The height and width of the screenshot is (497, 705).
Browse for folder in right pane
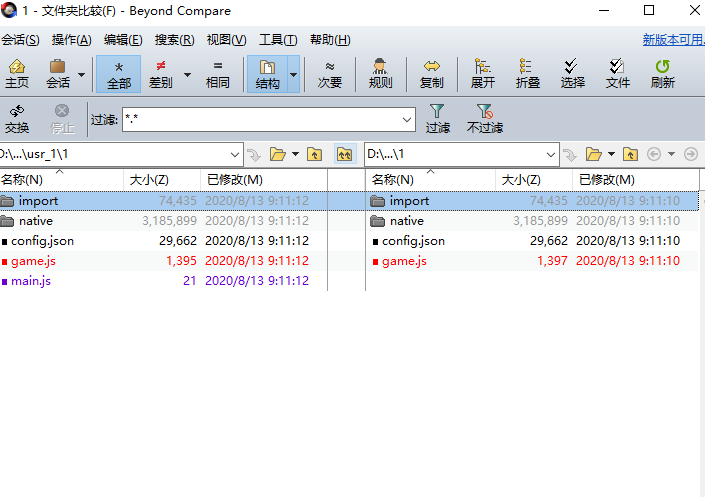coord(594,155)
